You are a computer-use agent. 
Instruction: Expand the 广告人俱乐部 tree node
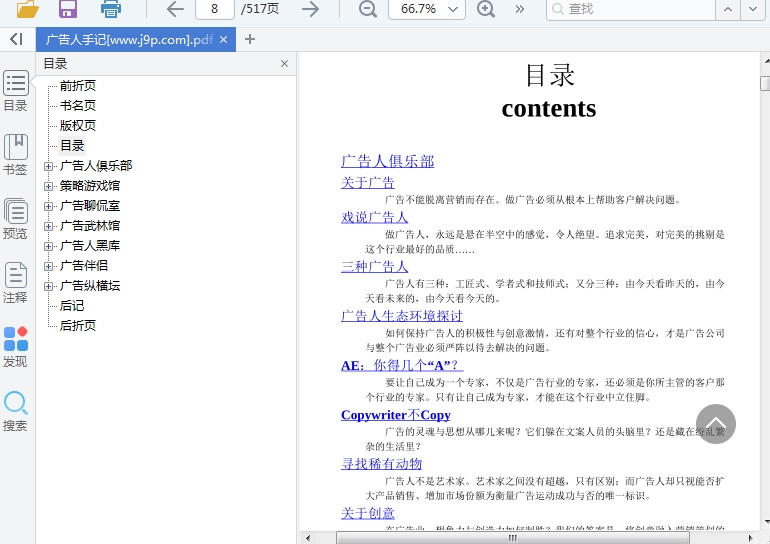tap(49, 166)
